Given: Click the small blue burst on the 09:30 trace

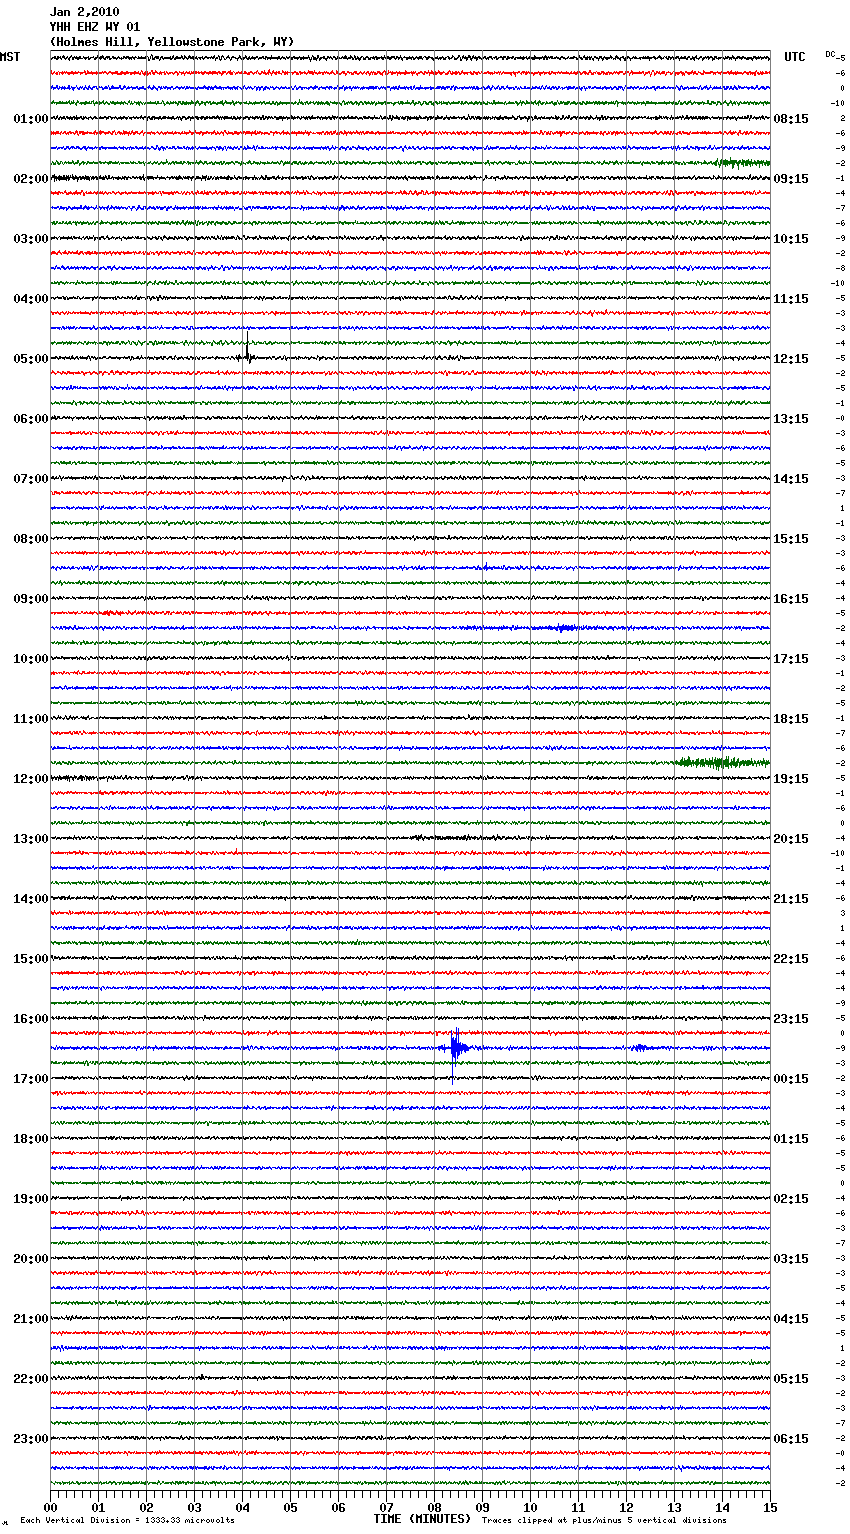Looking at the screenshot, I should click(565, 628).
